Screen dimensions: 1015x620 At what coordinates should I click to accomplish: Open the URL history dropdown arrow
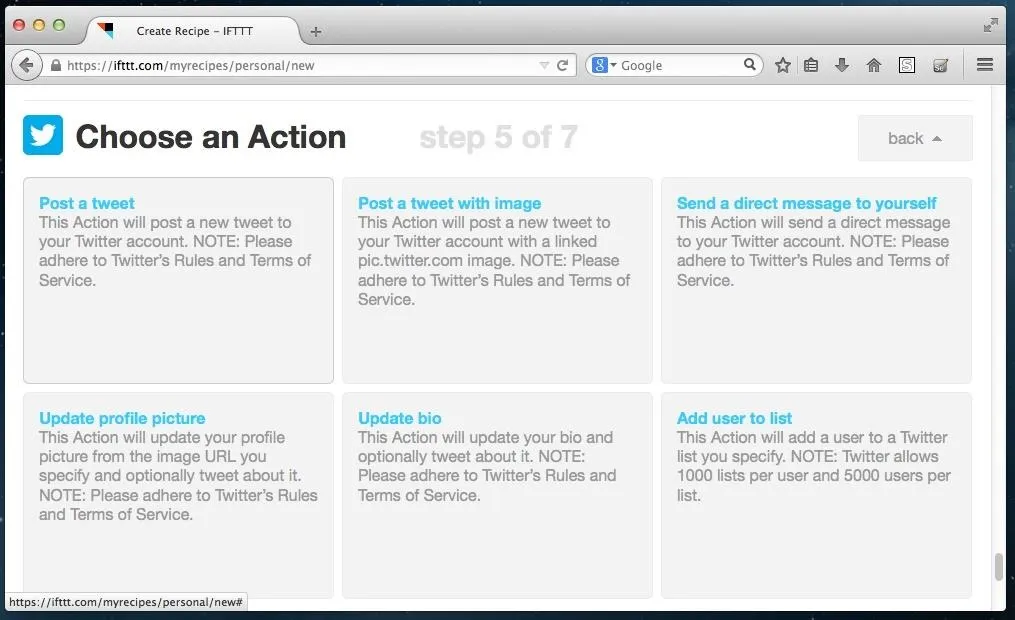coord(544,65)
